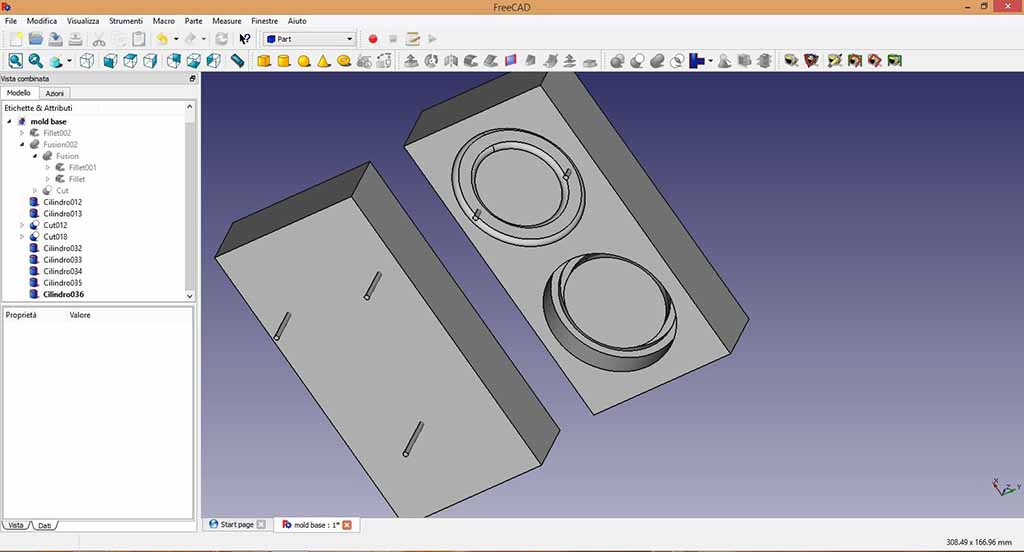Fit all content in the view
The image size is (1024, 552).
tap(16, 61)
